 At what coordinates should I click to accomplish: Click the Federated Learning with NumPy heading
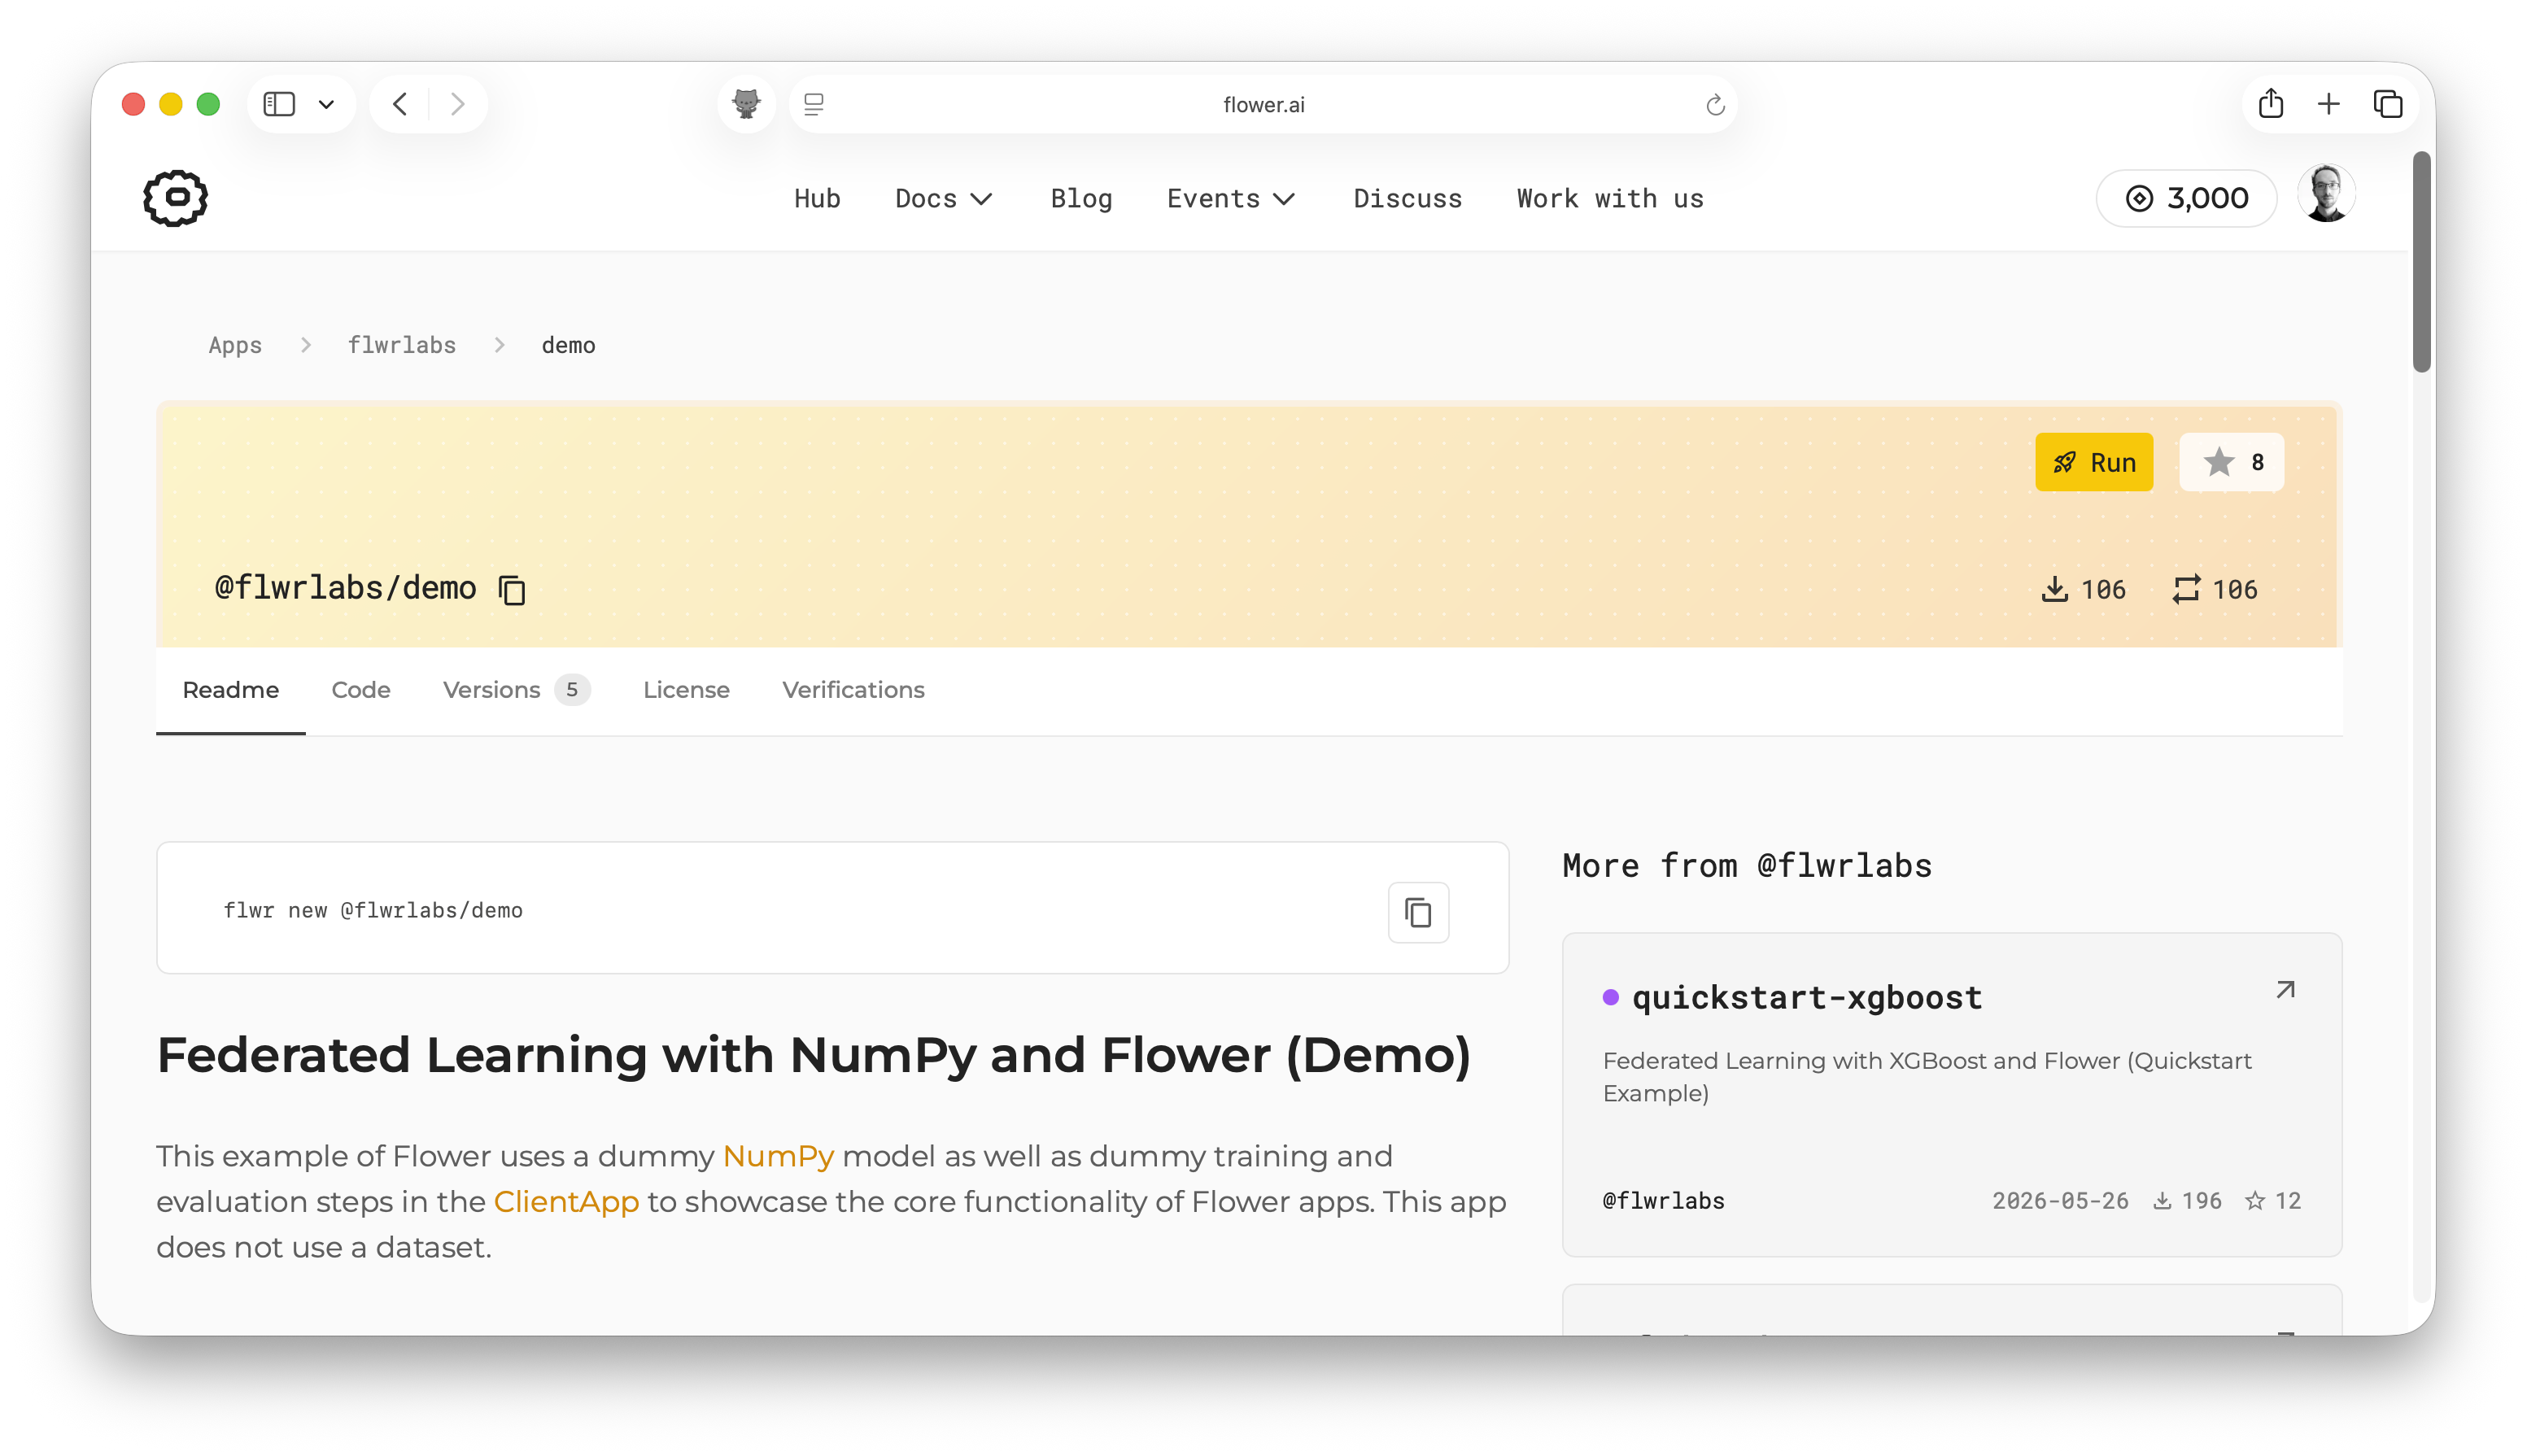[x=813, y=1056]
